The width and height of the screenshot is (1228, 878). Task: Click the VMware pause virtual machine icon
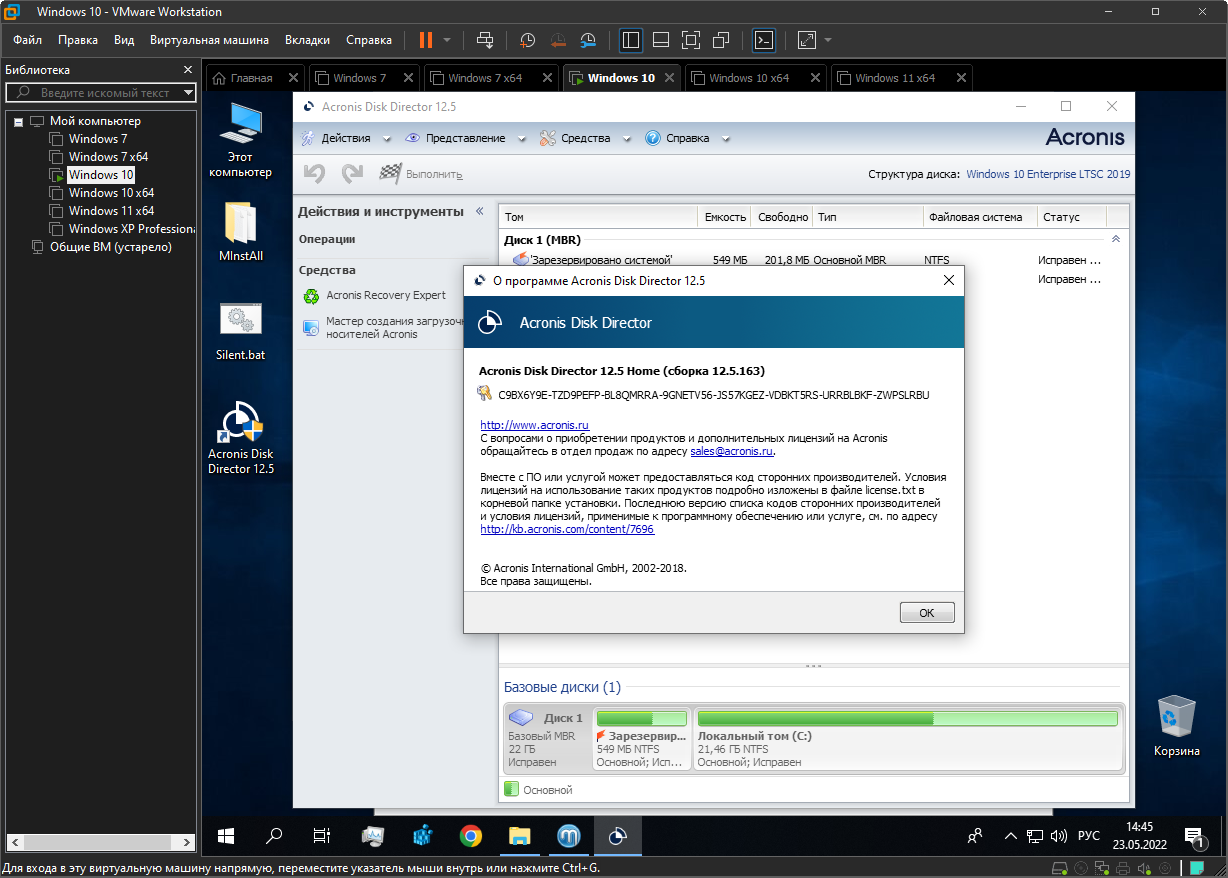click(426, 40)
